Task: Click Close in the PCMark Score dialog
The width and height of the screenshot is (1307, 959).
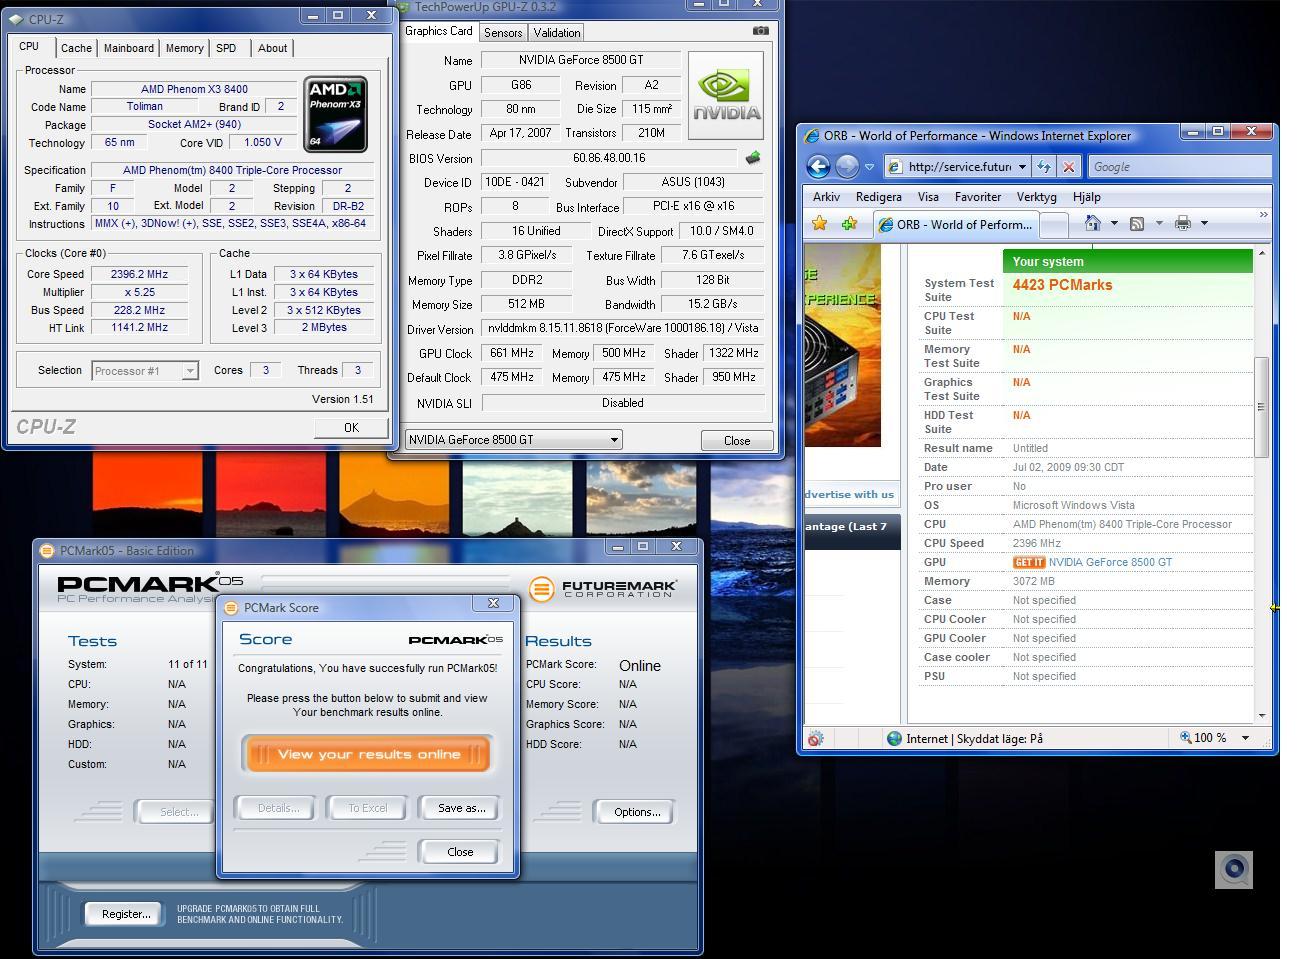Action: (x=460, y=852)
